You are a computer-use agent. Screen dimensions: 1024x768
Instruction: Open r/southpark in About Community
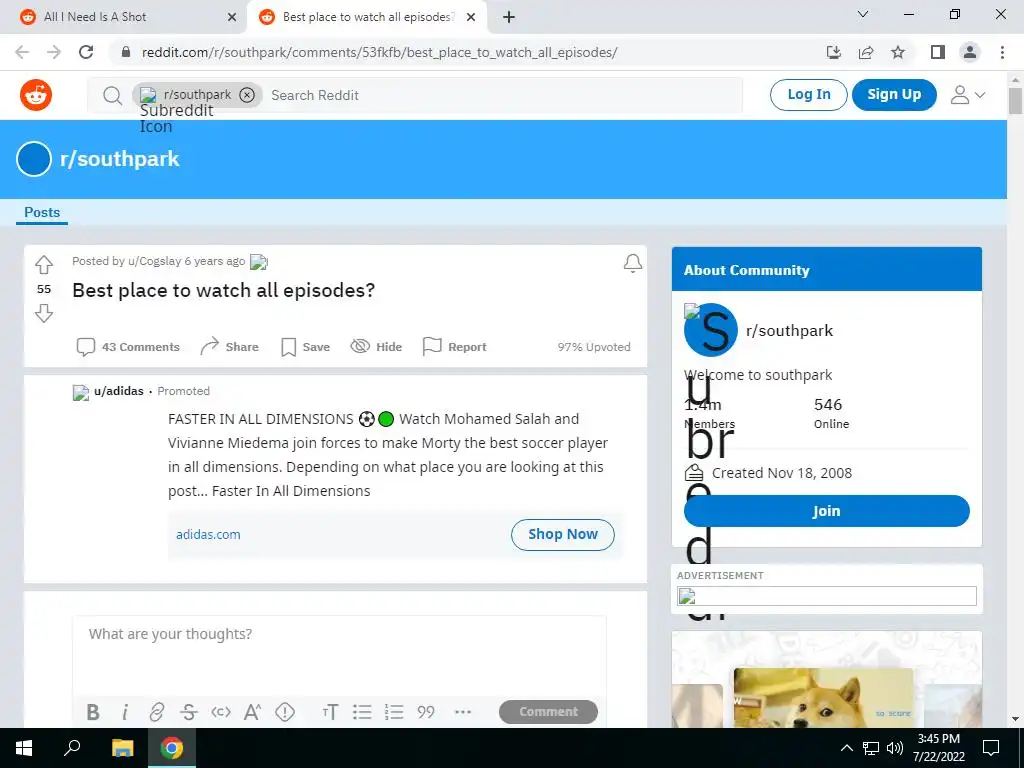click(790, 331)
